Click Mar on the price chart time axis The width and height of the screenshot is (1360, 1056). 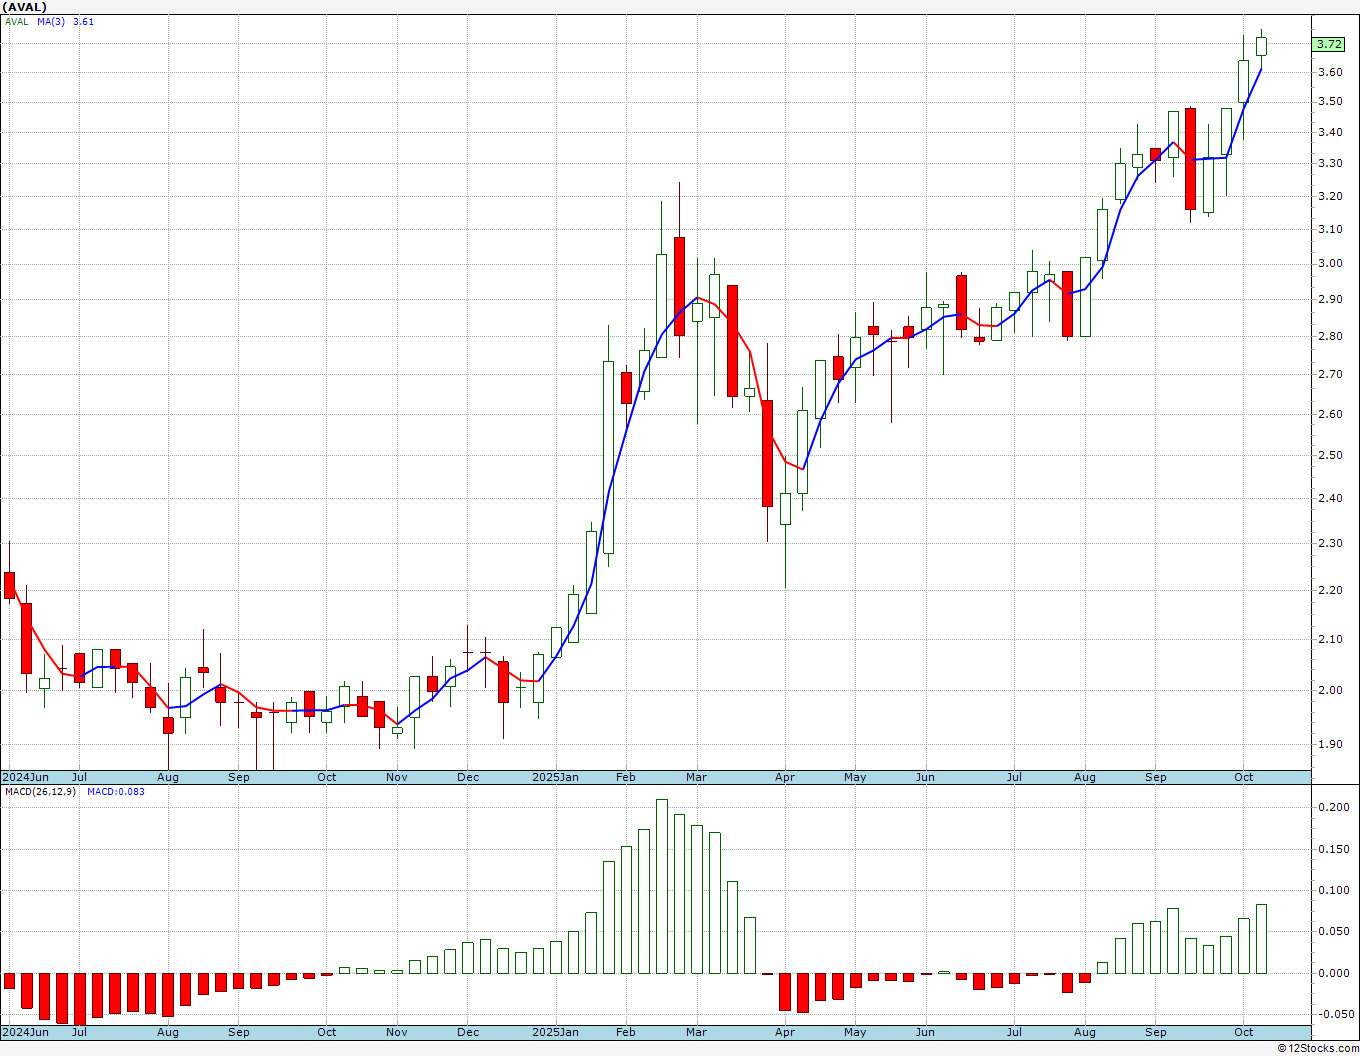click(696, 777)
